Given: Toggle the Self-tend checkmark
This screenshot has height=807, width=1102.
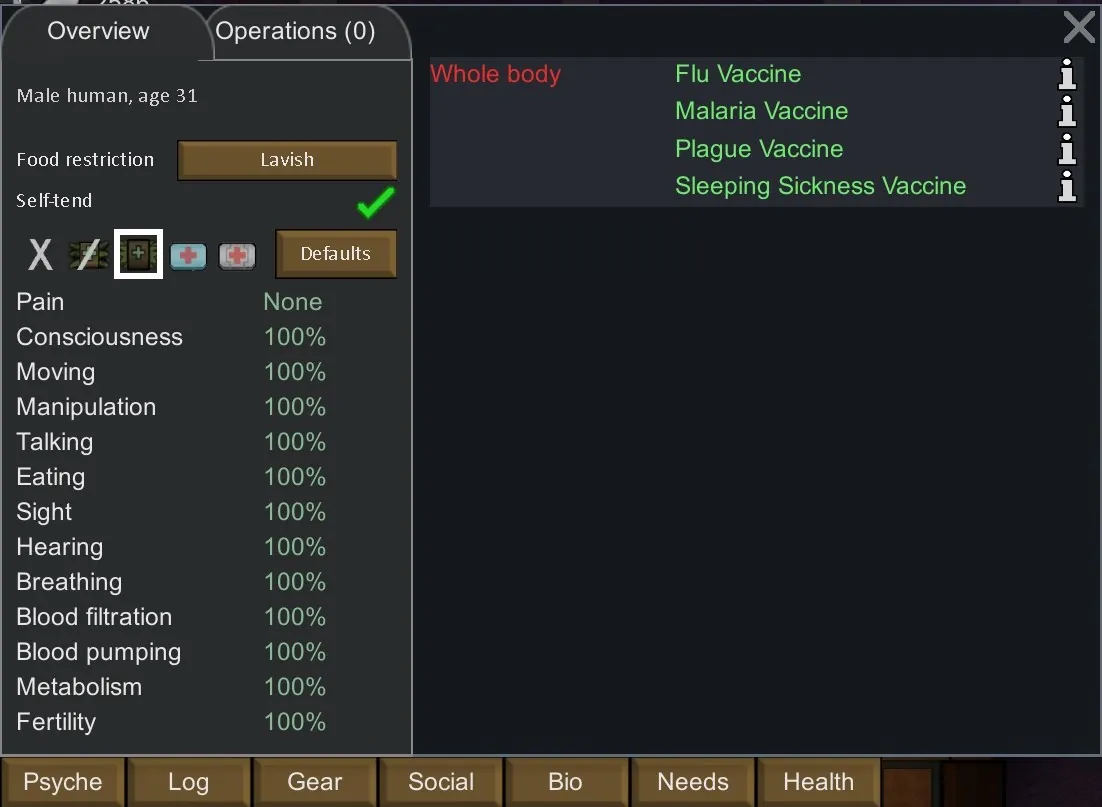Looking at the screenshot, I should point(376,203).
